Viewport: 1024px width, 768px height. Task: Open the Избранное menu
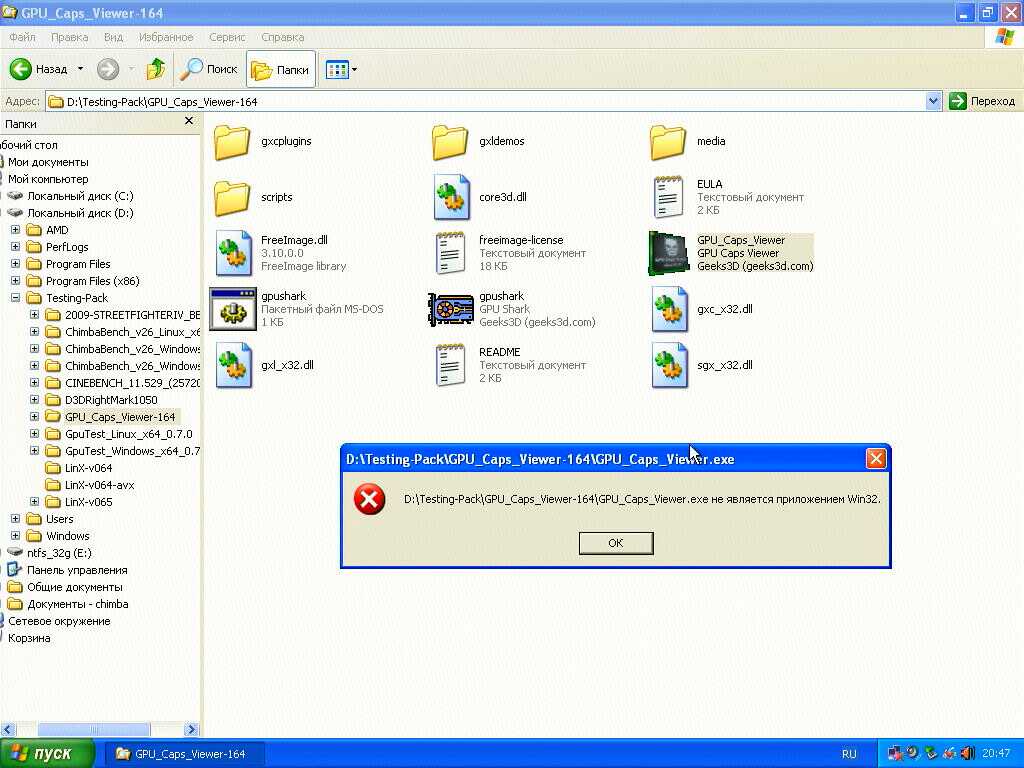coord(166,37)
